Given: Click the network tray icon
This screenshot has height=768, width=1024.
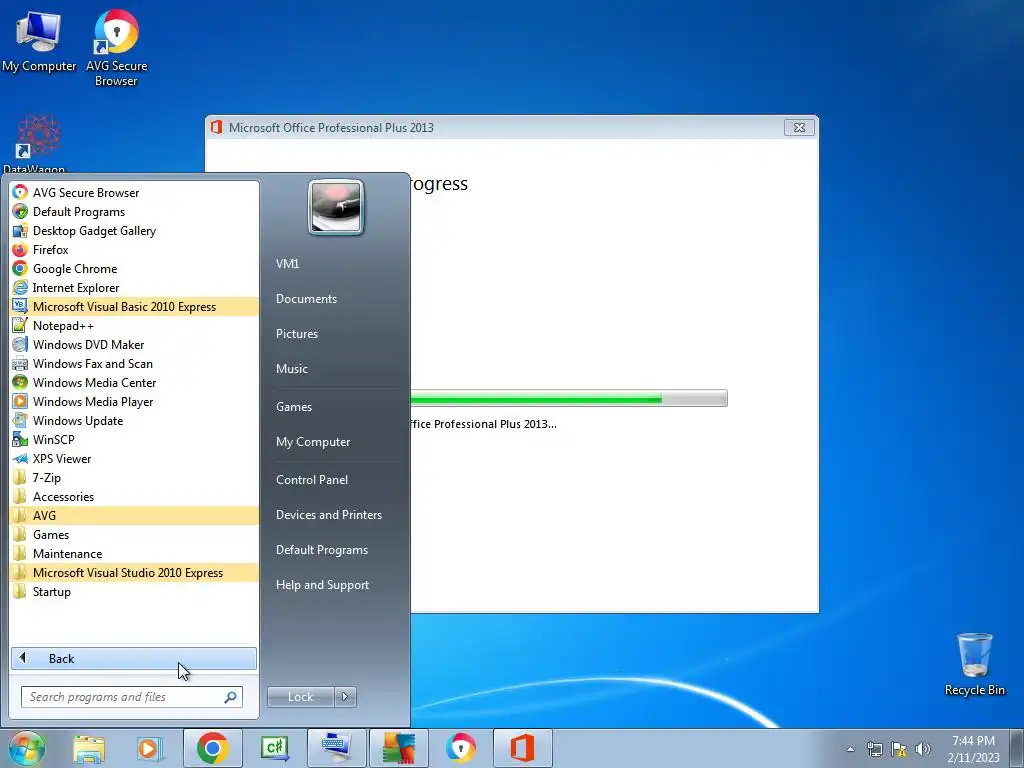Looking at the screenshot, I should pos(874,749).
